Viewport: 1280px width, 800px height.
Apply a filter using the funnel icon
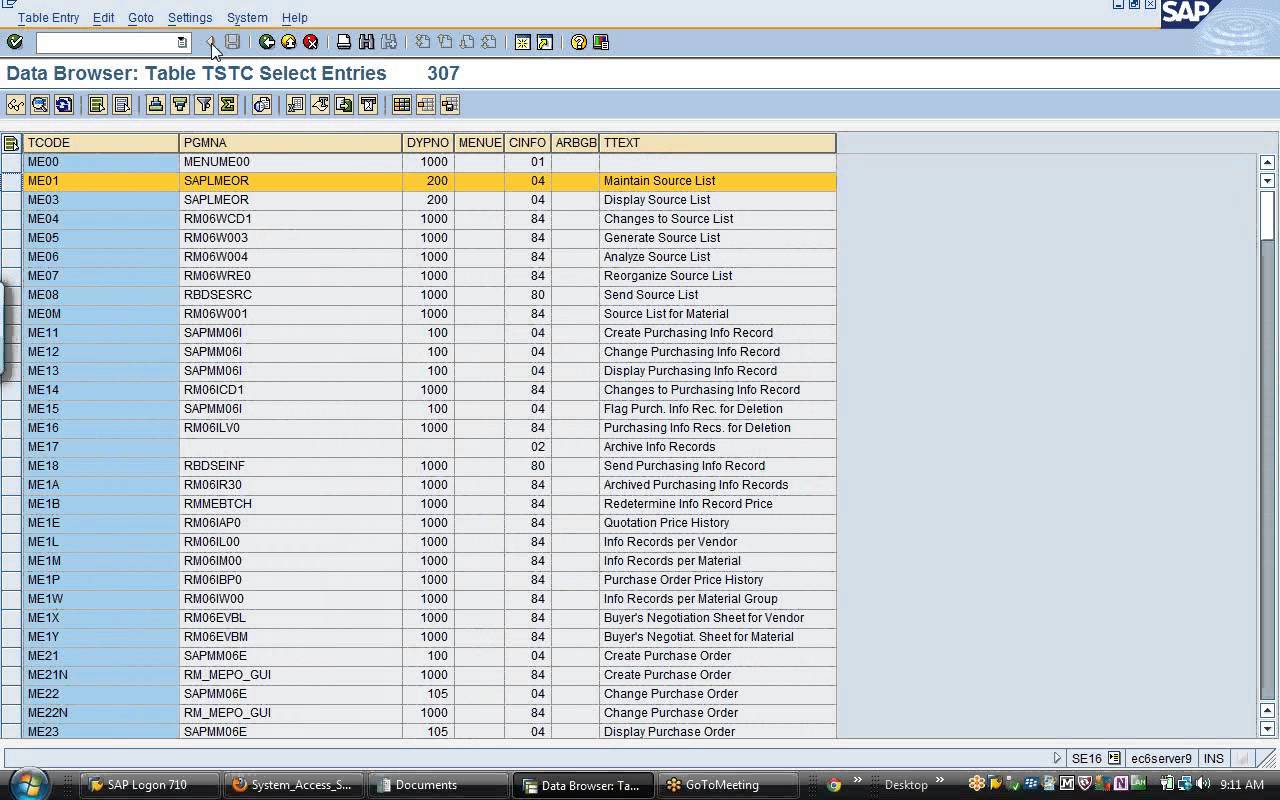coord(204,104)
